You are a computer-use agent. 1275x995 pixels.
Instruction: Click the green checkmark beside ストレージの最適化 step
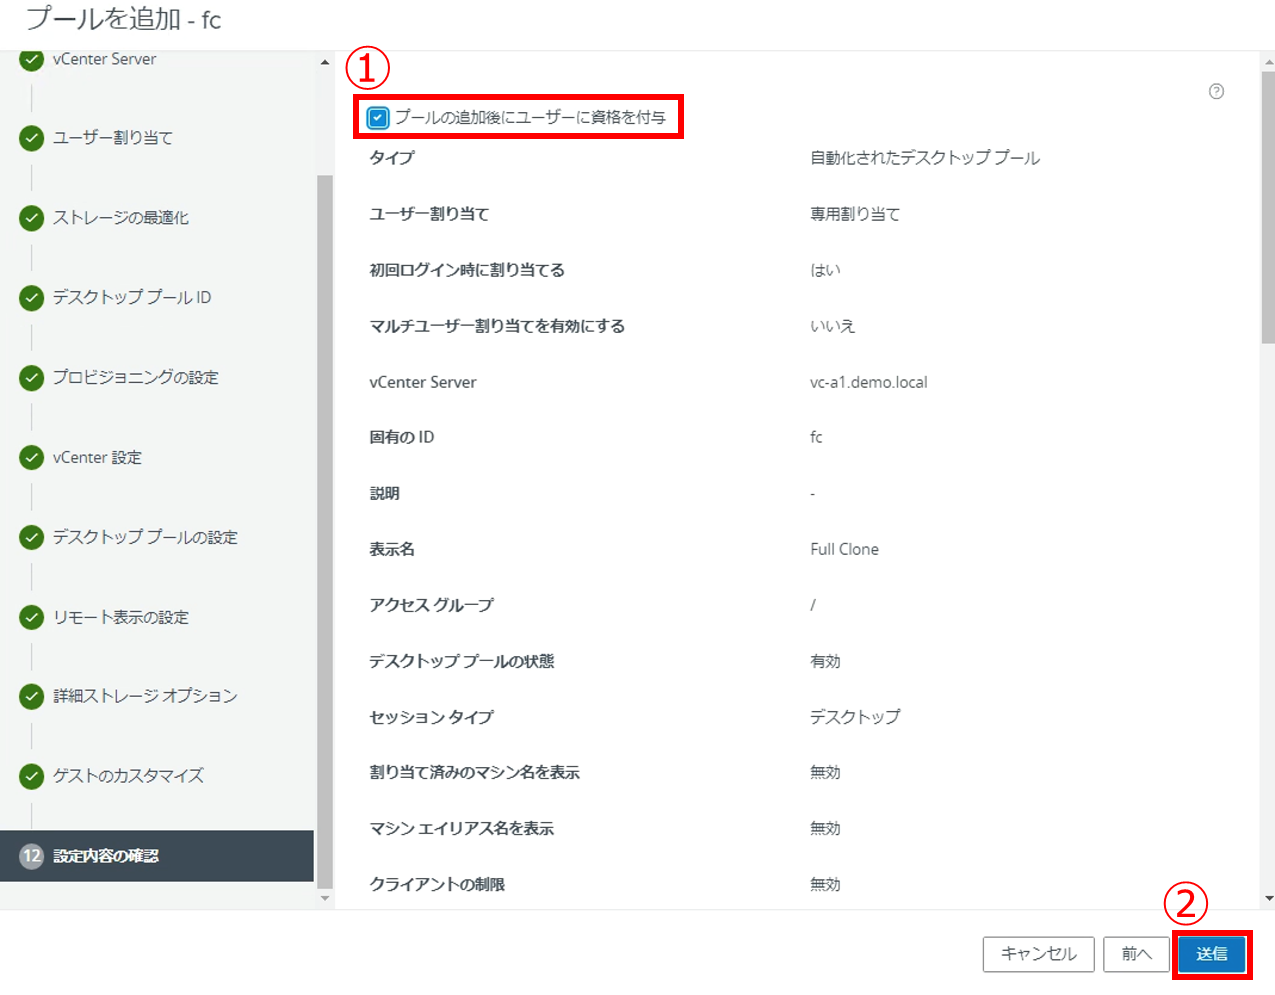click(32, 218)
